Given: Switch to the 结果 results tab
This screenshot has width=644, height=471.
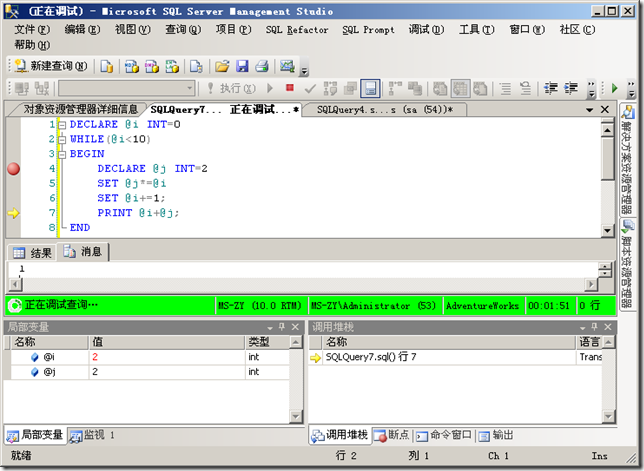Looking at the screenshot, I should (x=32, y=253).
